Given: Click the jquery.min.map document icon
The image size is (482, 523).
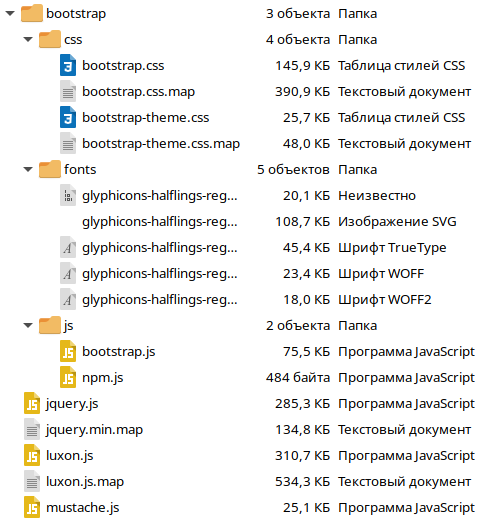Looking at the screenshot, I should pyautogui.click(x=32, y=430).
